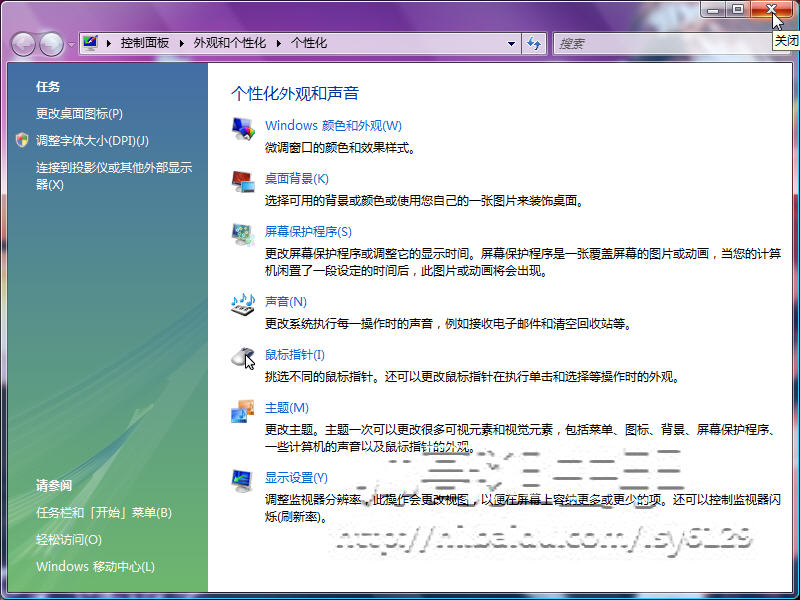Open 更改桌面图标(P) task link

80,113
